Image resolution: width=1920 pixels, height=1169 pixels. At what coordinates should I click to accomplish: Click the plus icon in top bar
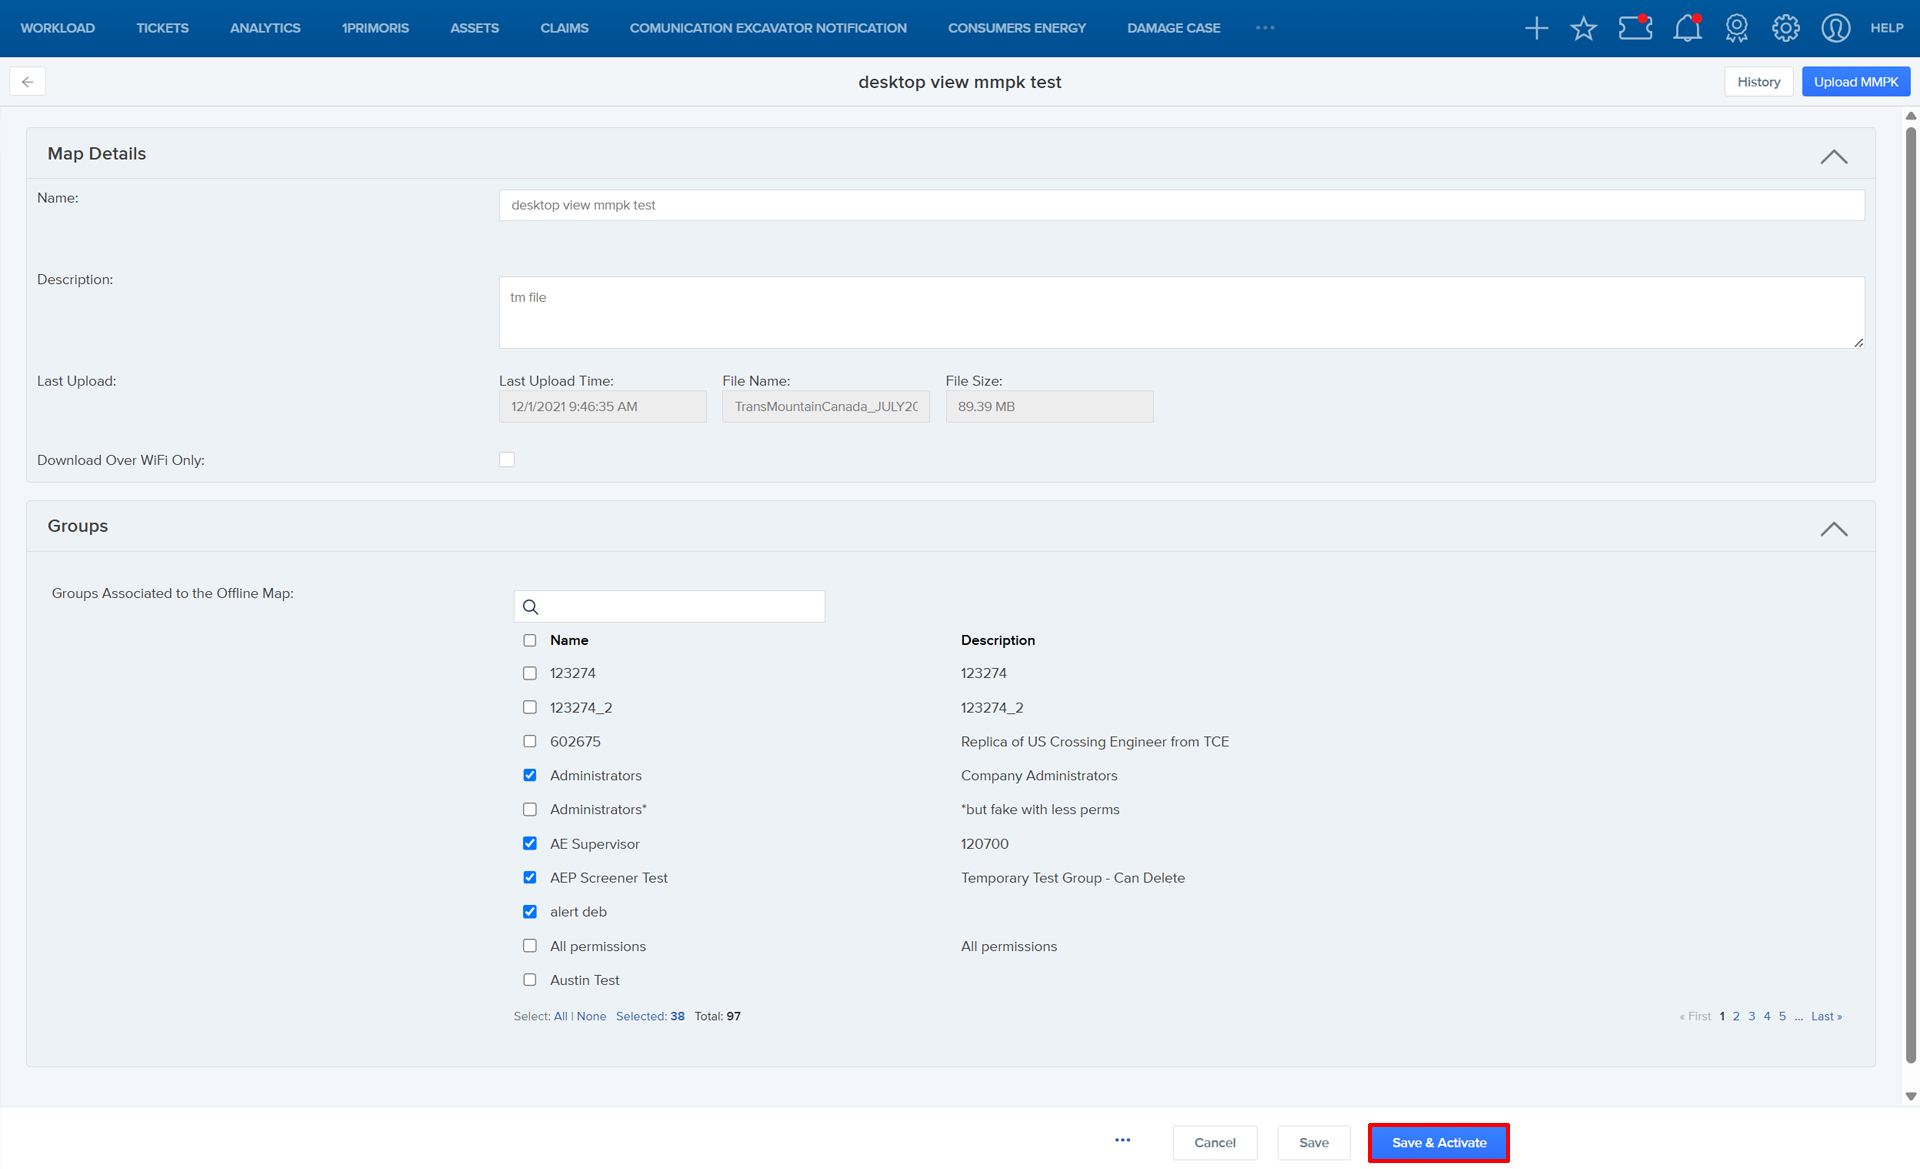point(1536,28)
